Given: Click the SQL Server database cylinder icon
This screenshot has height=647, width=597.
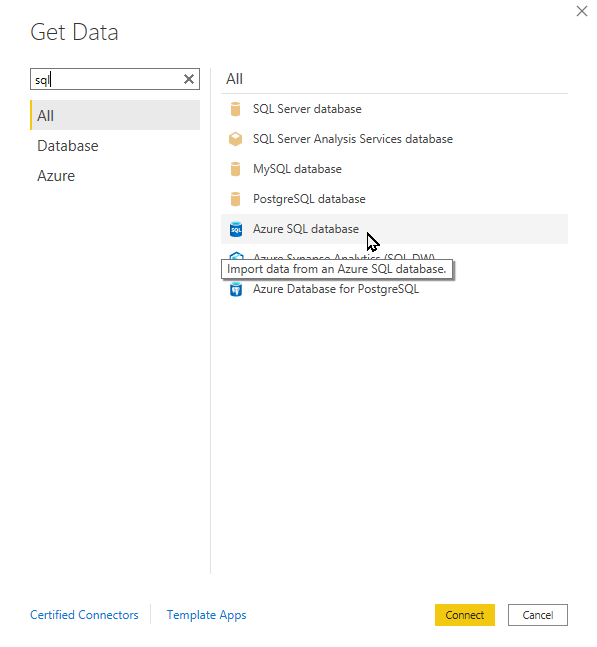Looking at the screenshot, I should click(235, 109).
